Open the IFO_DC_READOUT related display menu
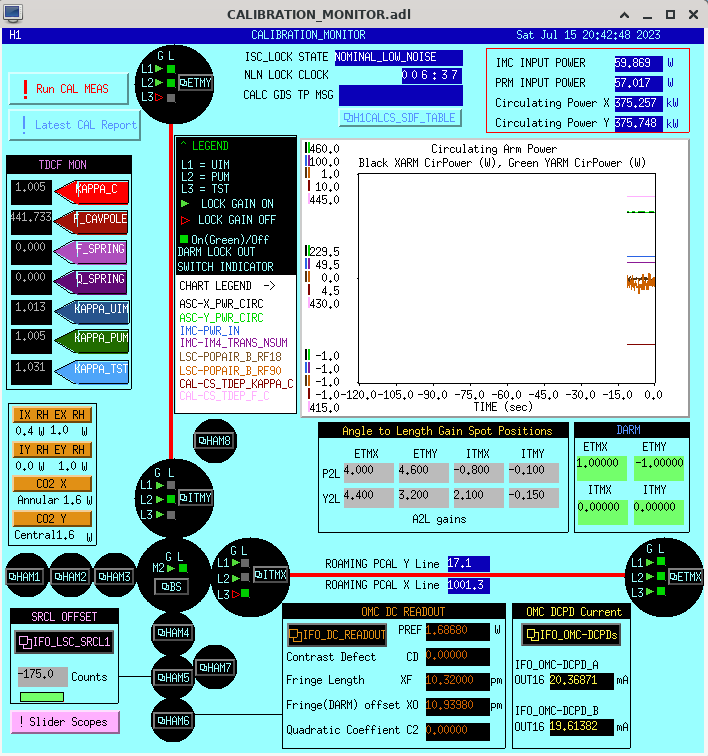Viewport: 708px width, 756px height. (x=337, y=635)
